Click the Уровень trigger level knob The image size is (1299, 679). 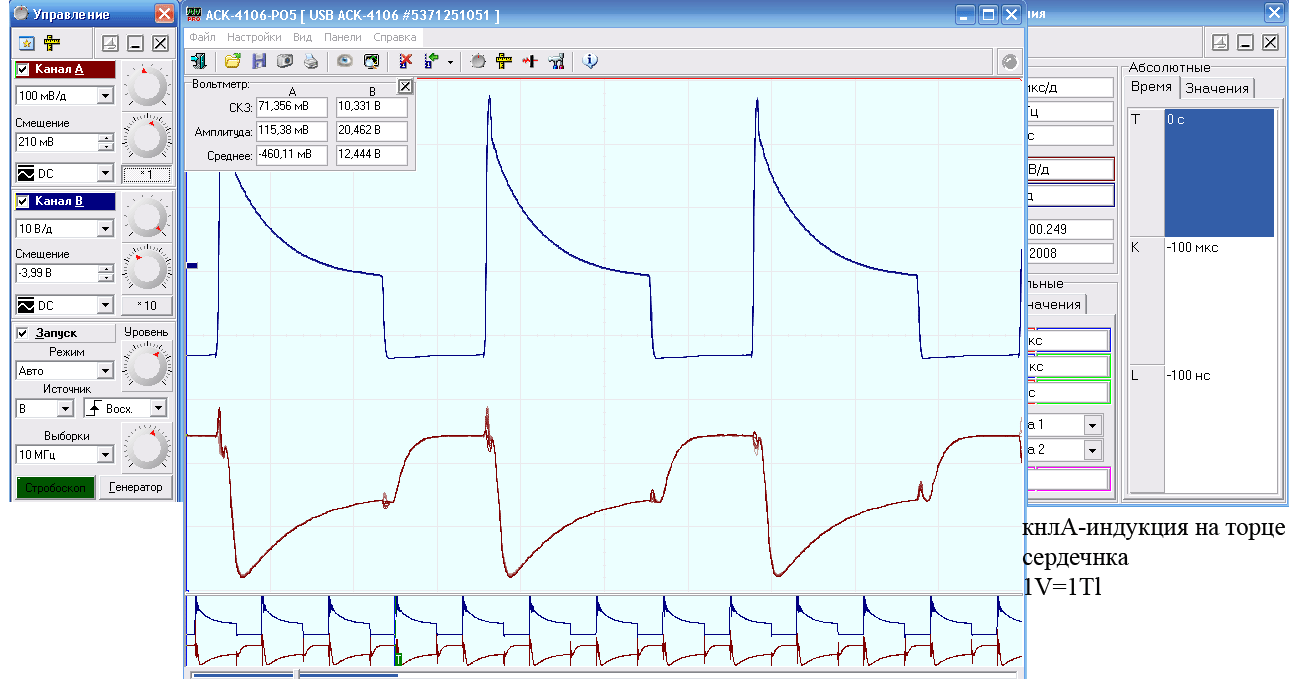(147, 366)
